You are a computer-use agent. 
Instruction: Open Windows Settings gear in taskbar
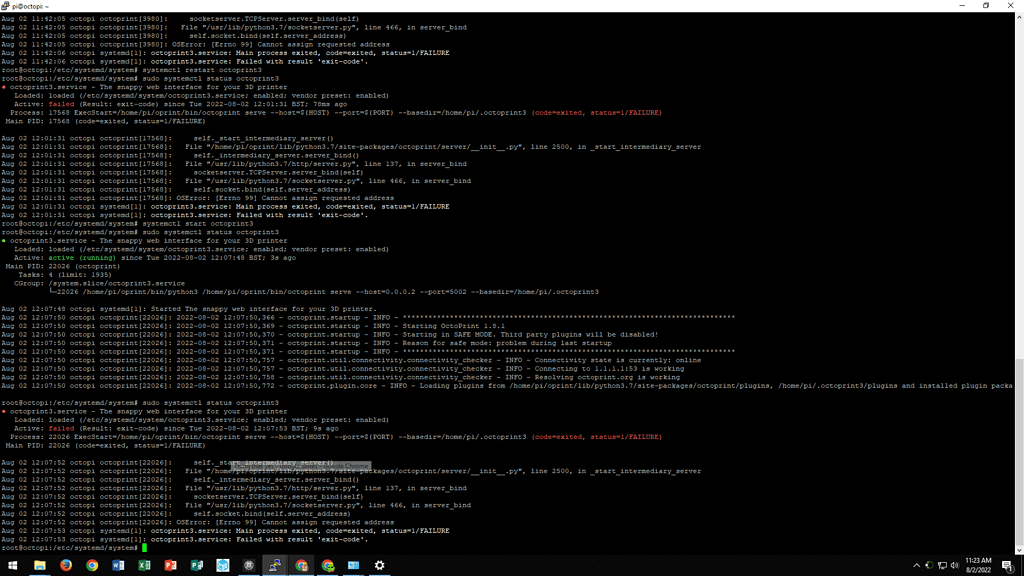point(379,565)
